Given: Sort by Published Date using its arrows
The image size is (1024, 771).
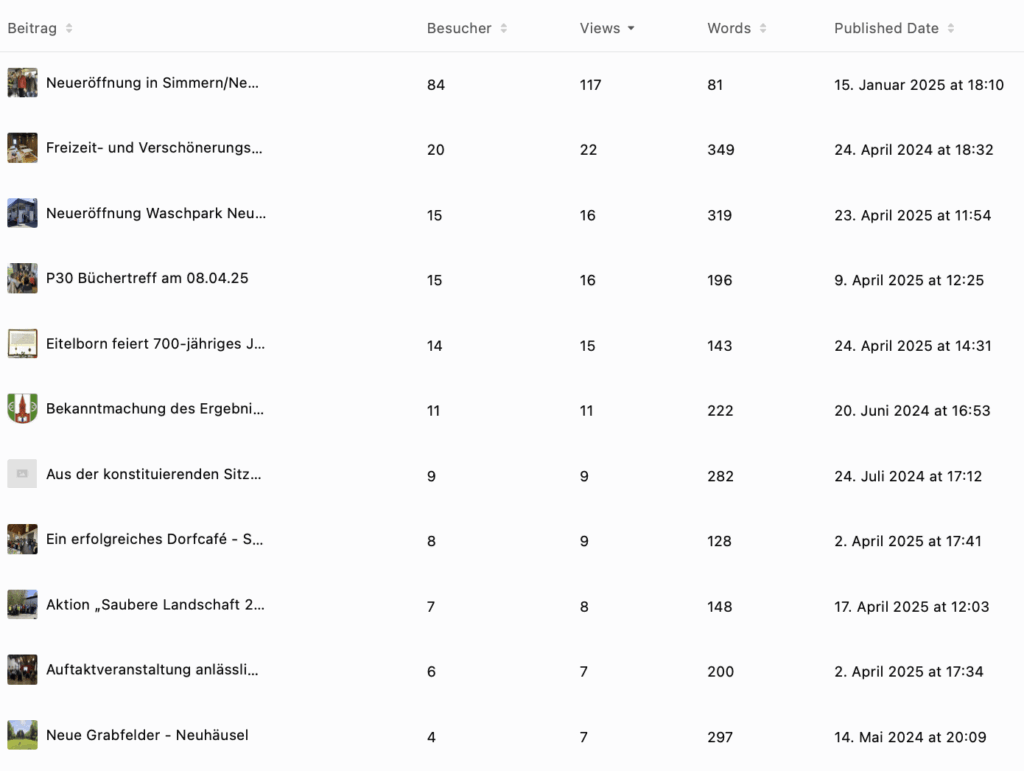Looking at the screenshot, I should tap(951, 28).
